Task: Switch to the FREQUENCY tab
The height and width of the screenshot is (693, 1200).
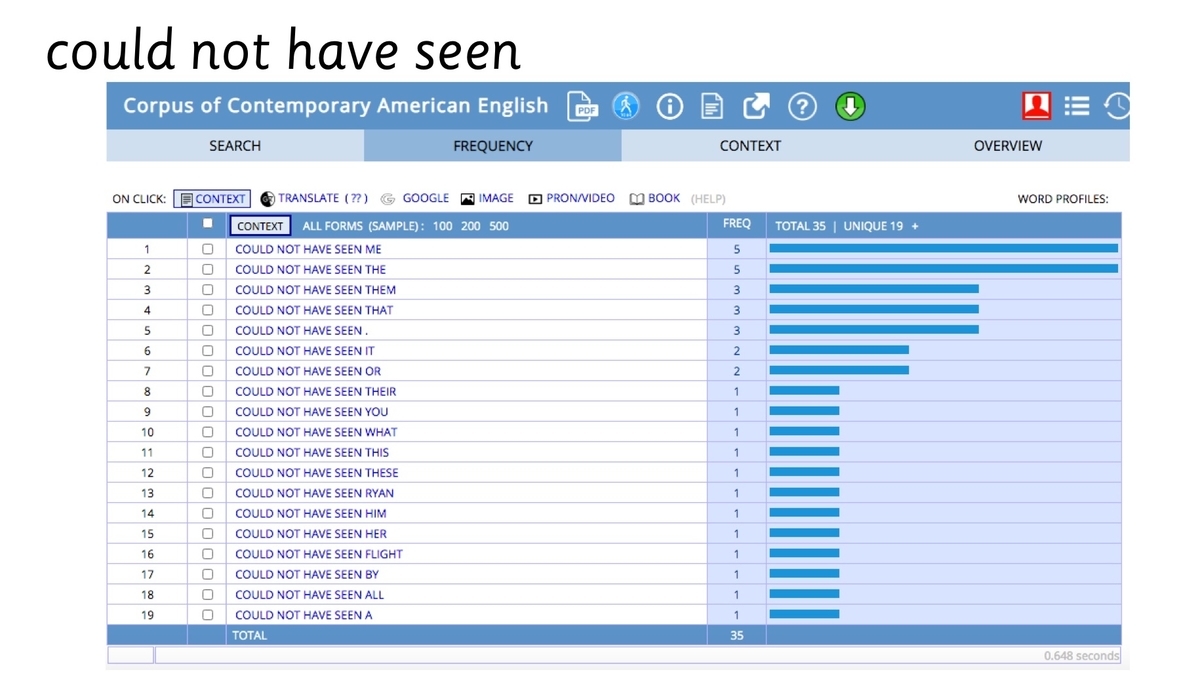Action: pyautogui.click(x=493, y=146)
